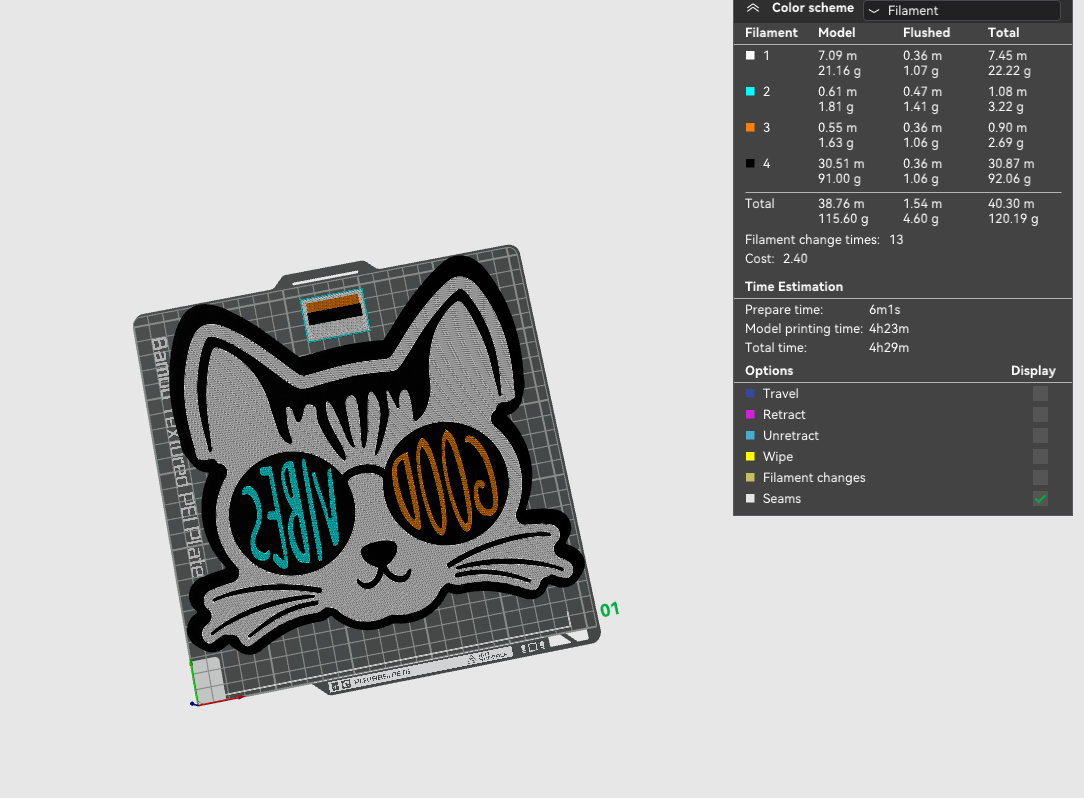The width and height of the screenshot is (1084, 798).
Task: Open the Filament color scheme dropdown
Action: tap(961, 10)
